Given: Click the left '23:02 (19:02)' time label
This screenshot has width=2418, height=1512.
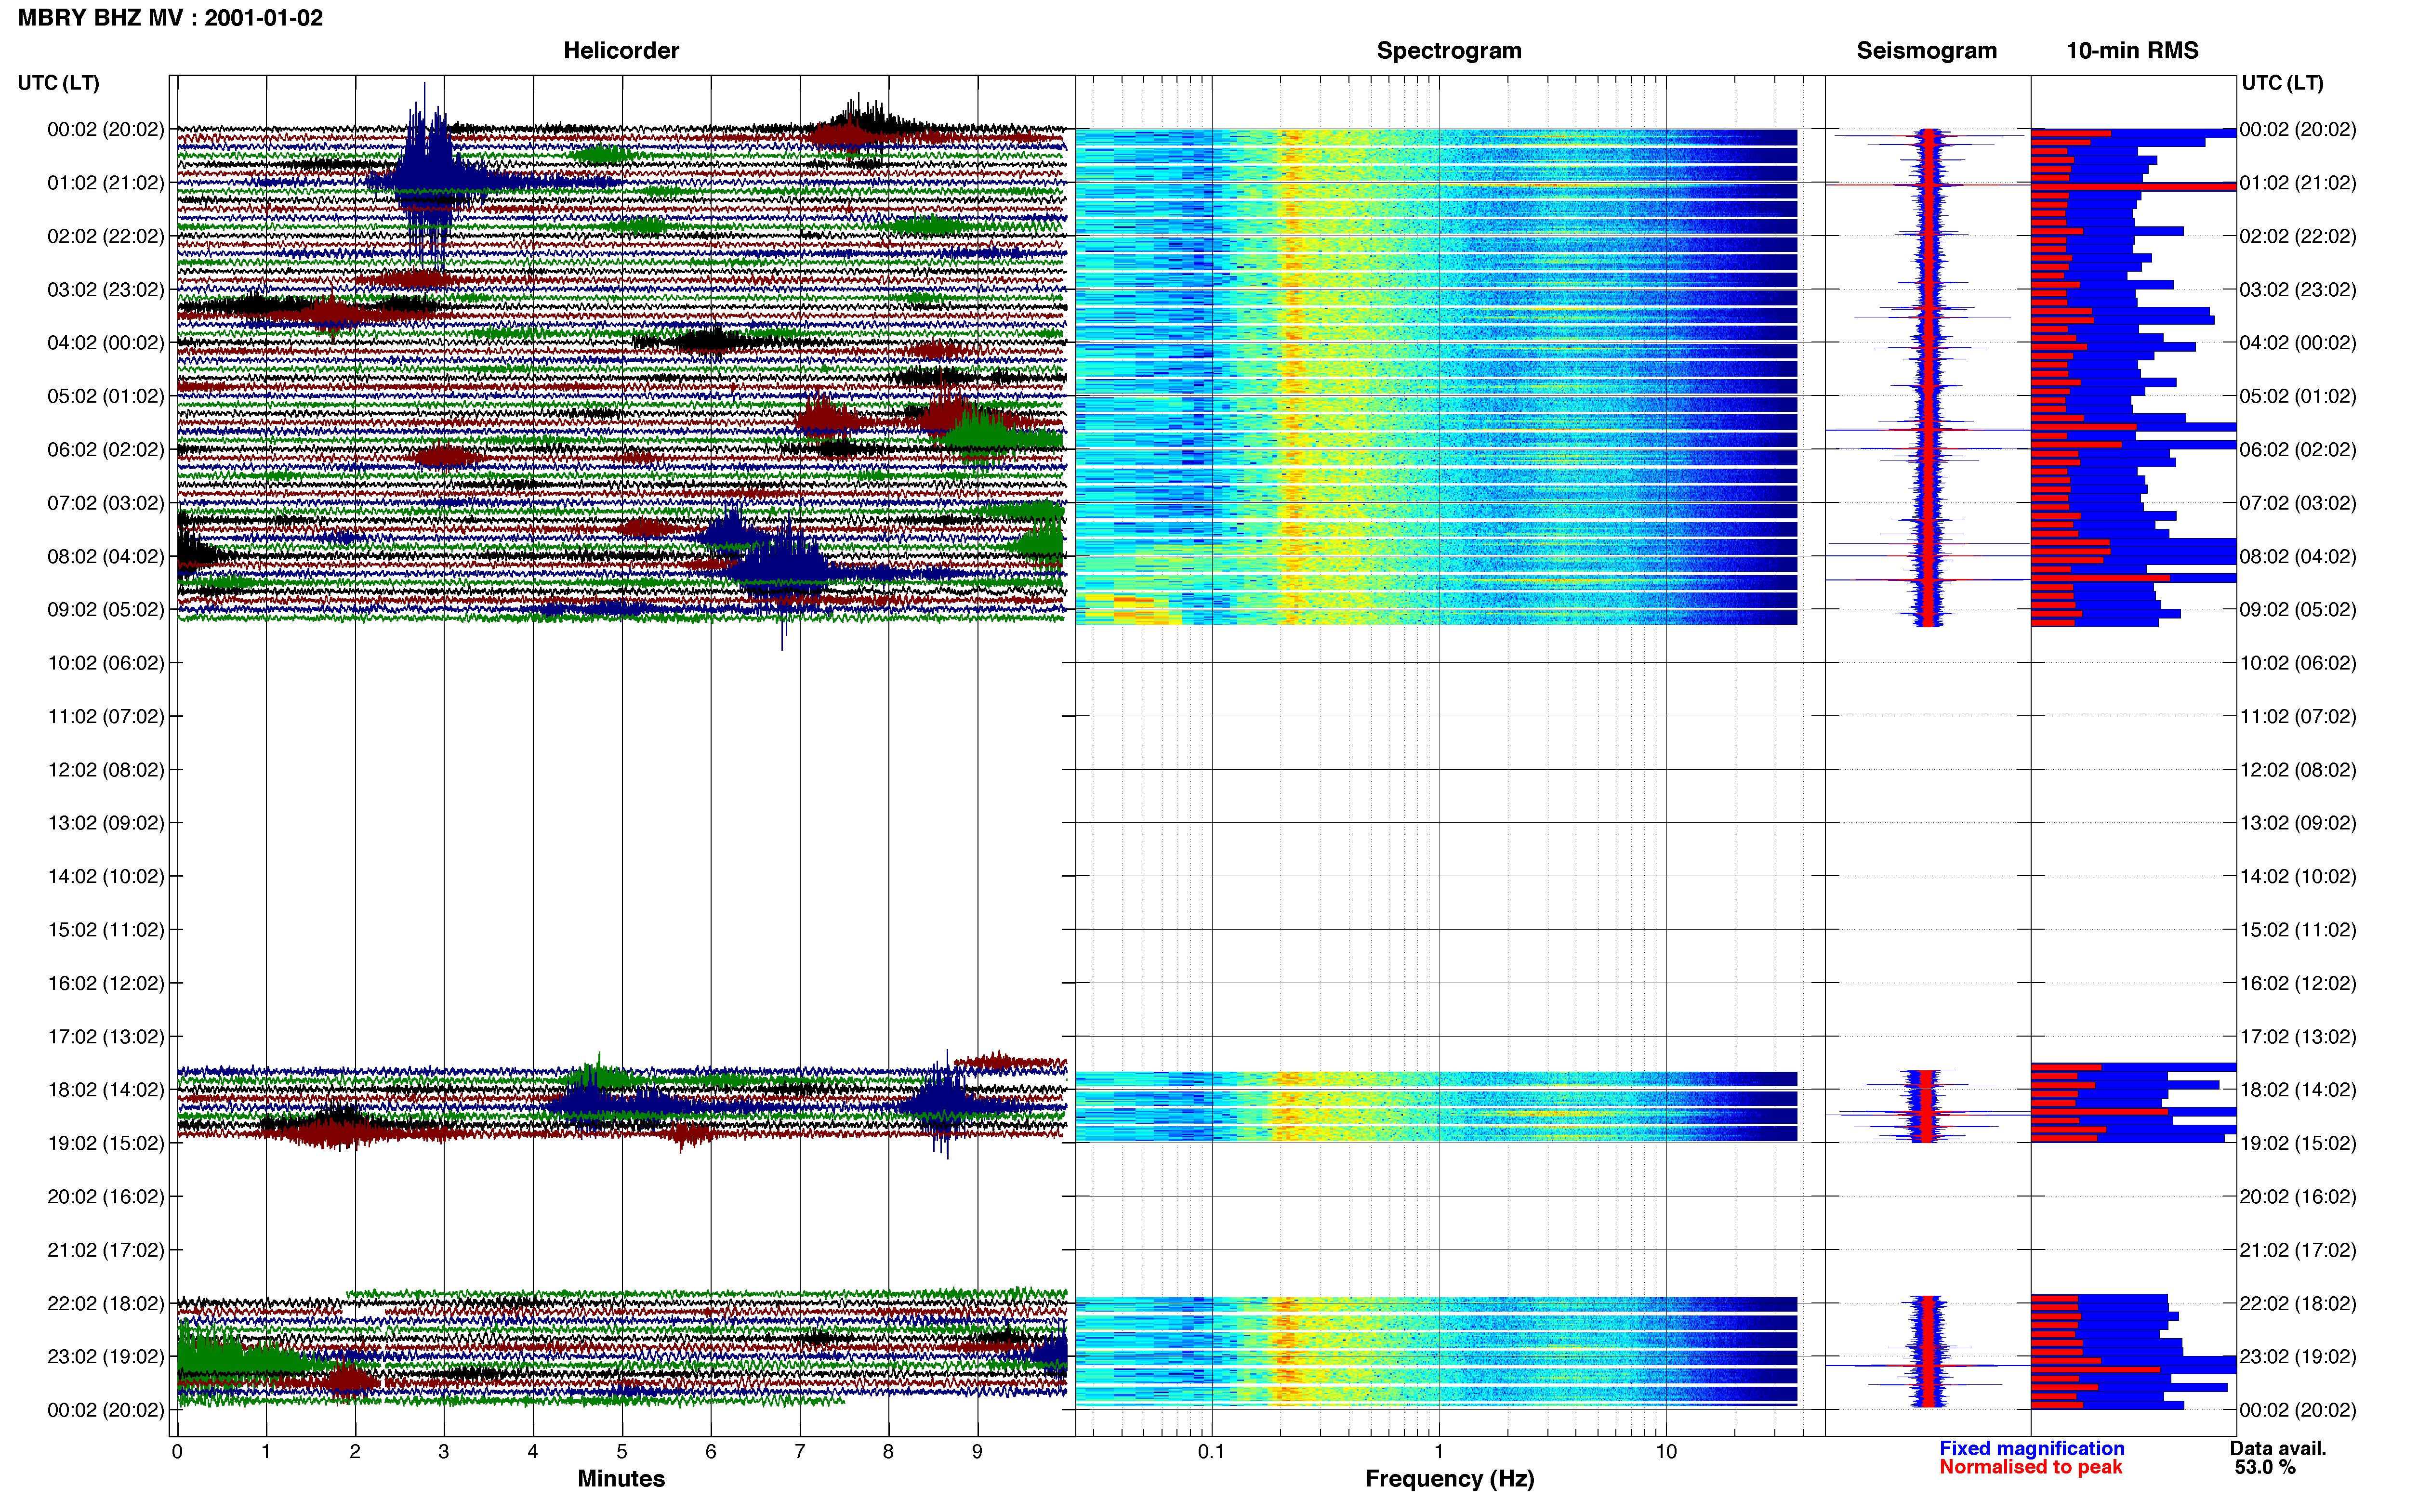Looking at the screenshot, I should point(106,1357).
